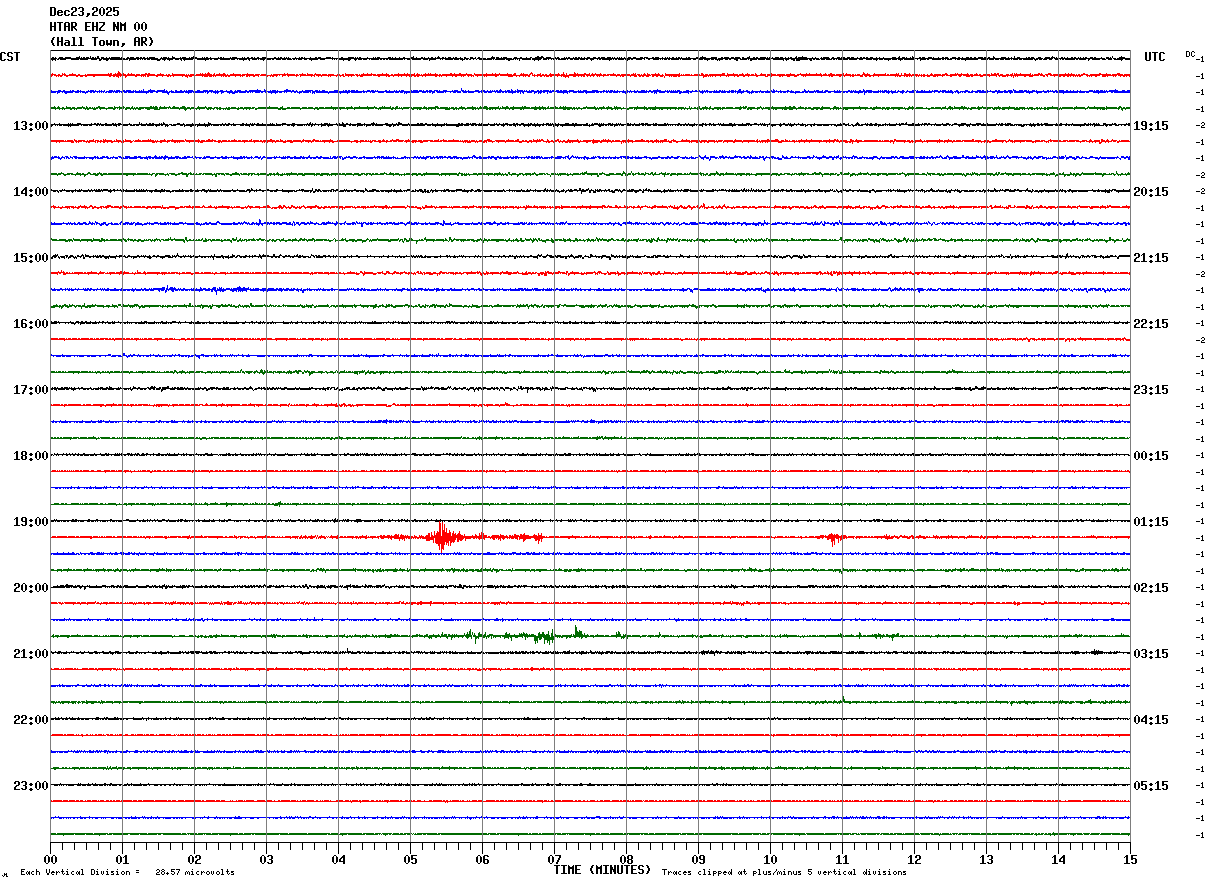Click the location text (Hall Town, AR)
Screen dimensions: 1210x886
pyautogui.click(x=102, y=42)
